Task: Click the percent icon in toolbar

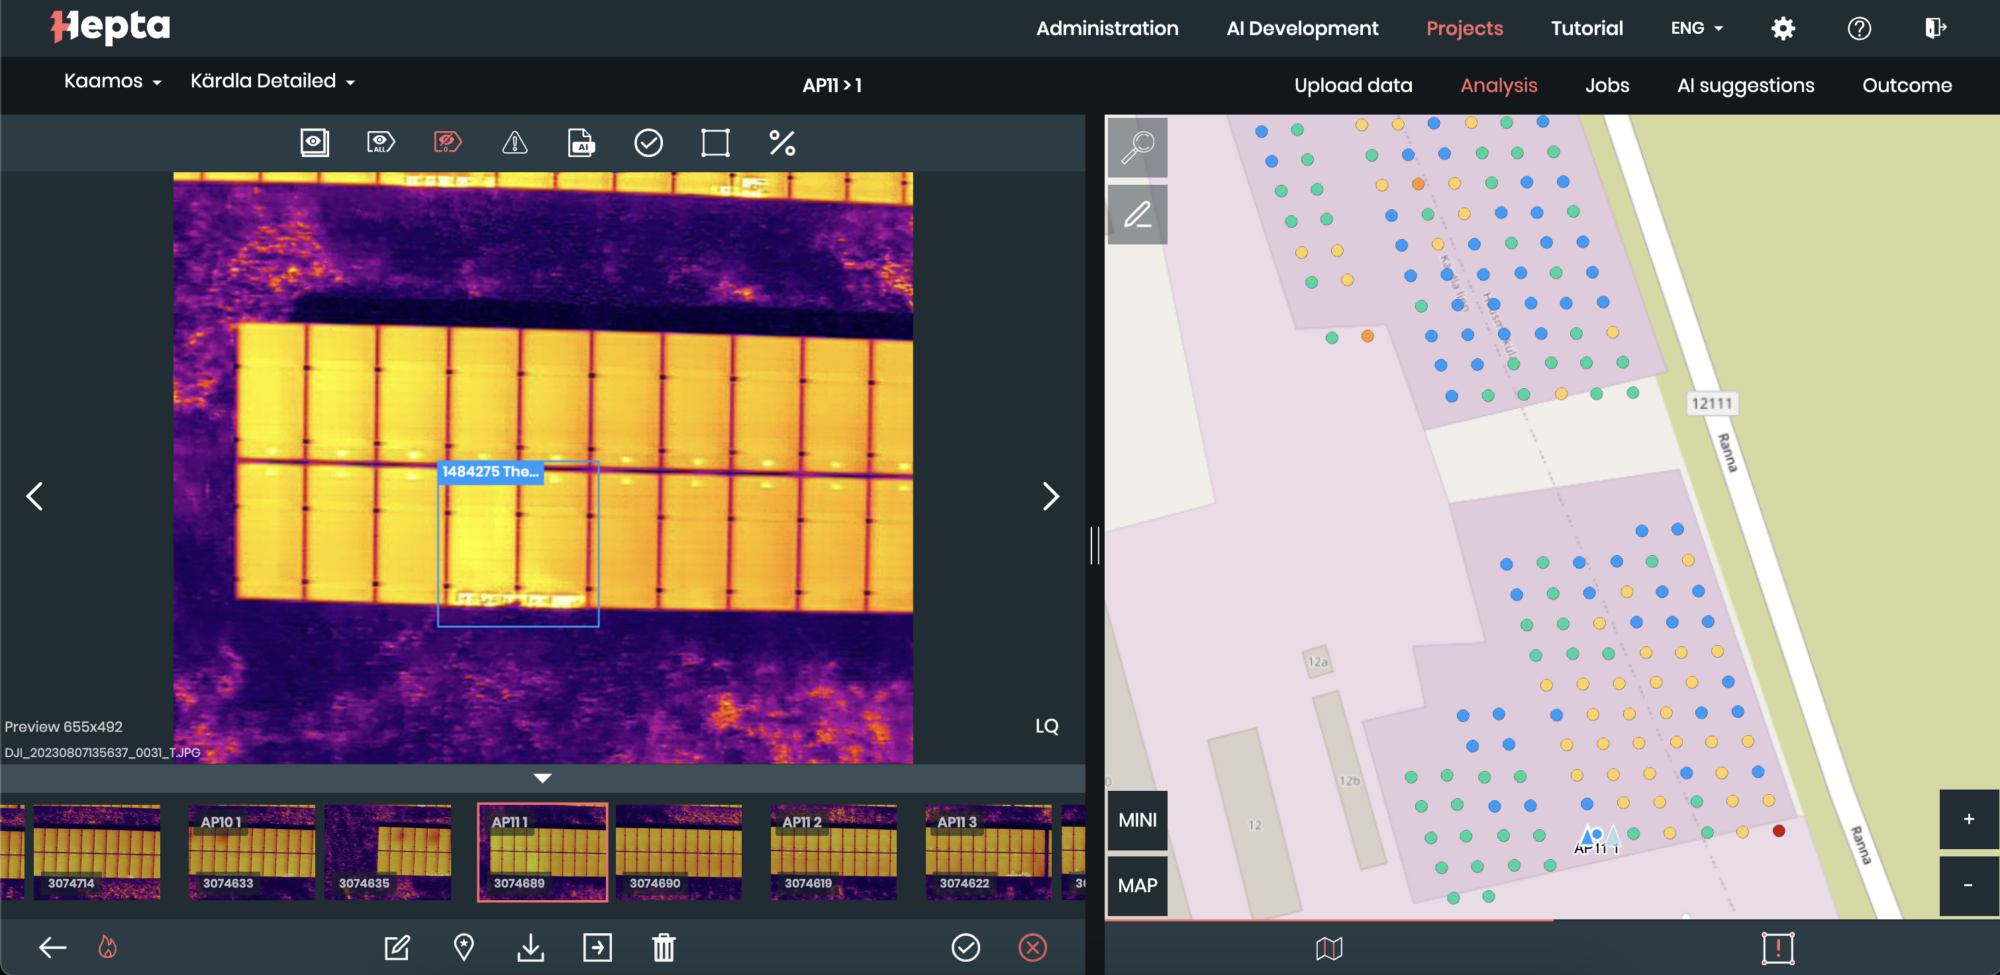Action: [x=782, y=143]
